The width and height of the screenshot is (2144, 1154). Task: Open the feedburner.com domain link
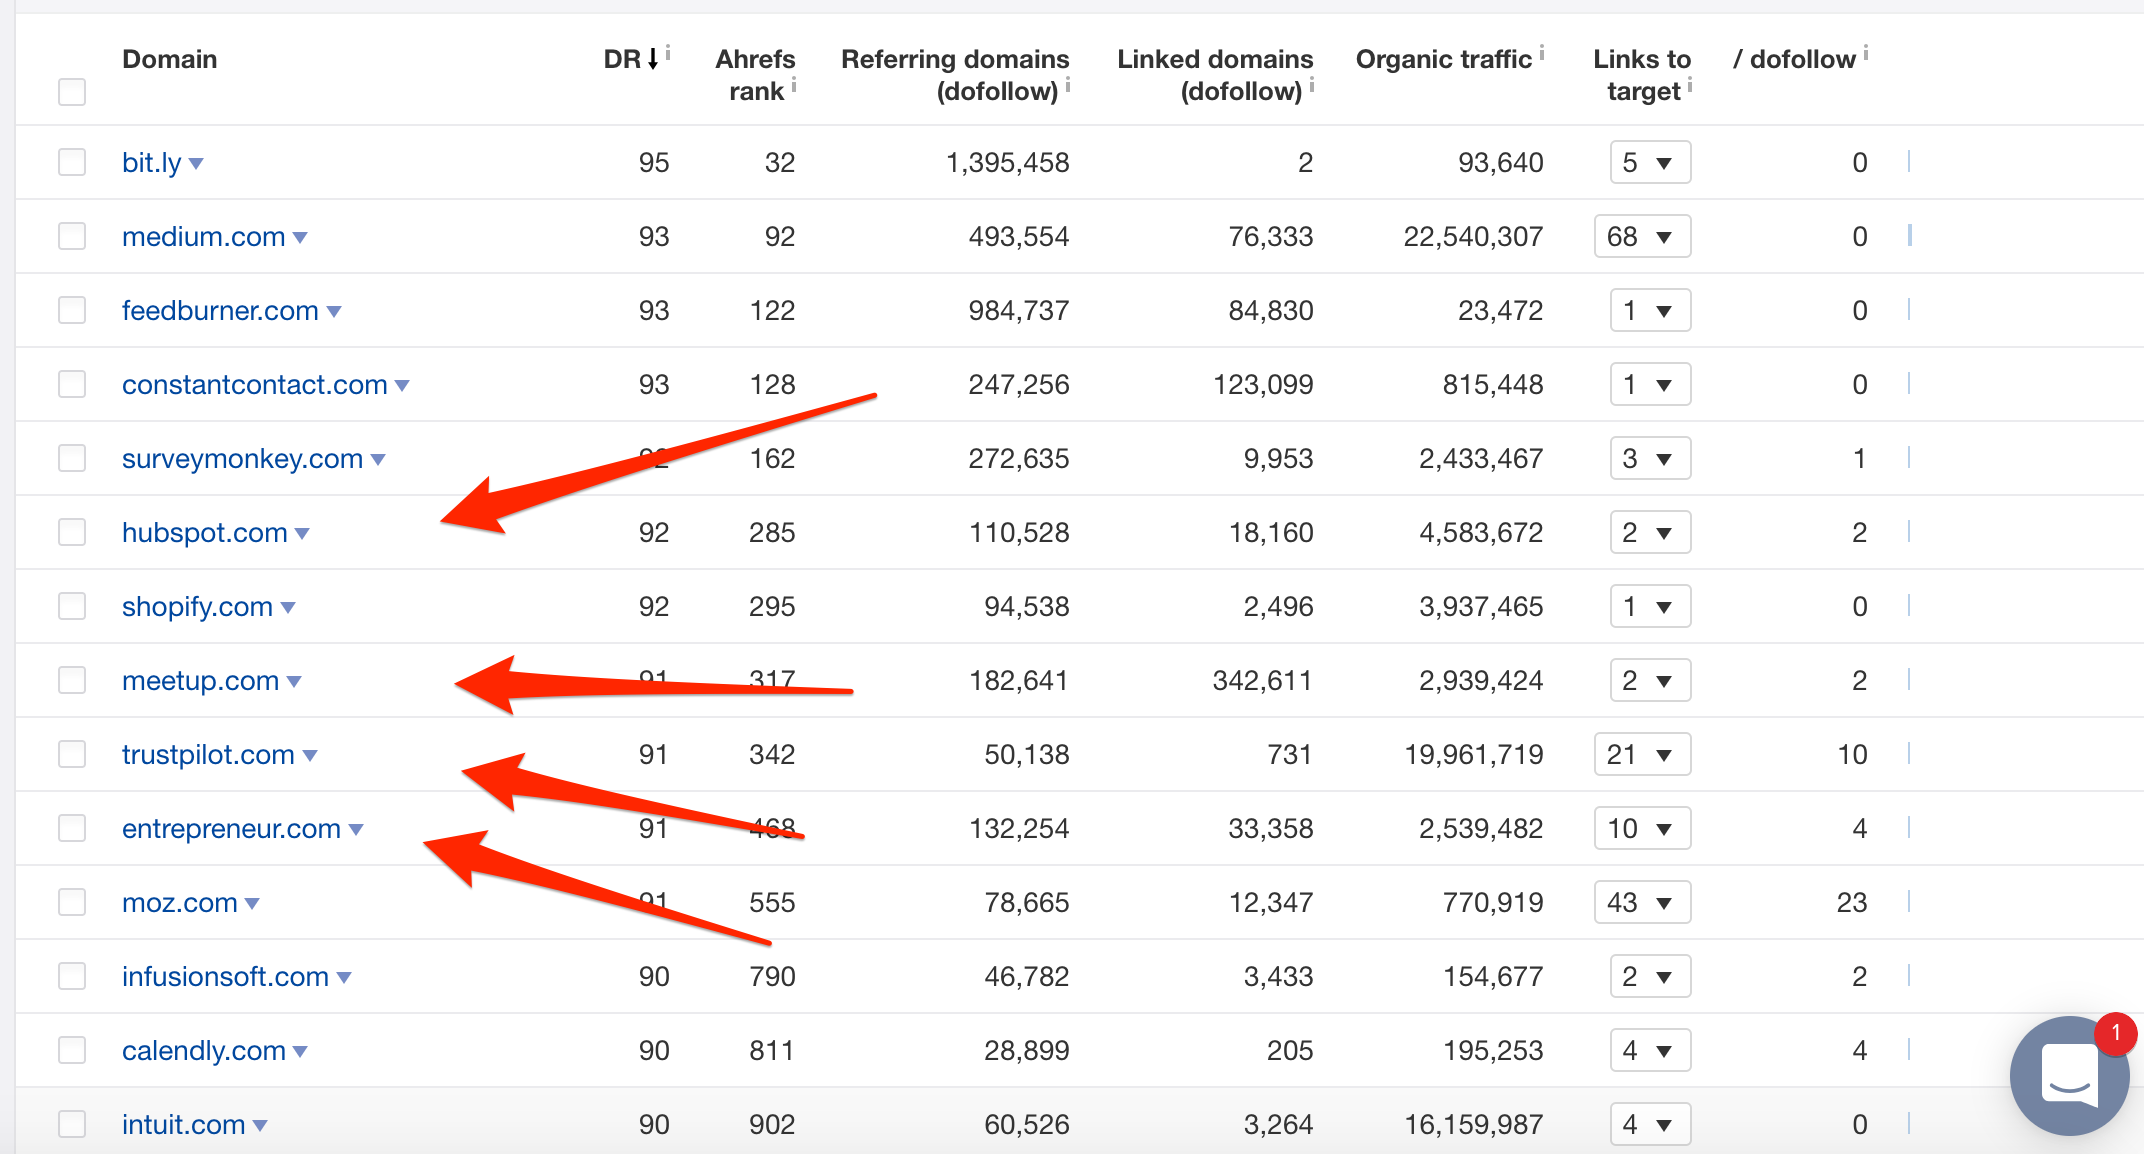pyautogui.click(x=220, y=310)
